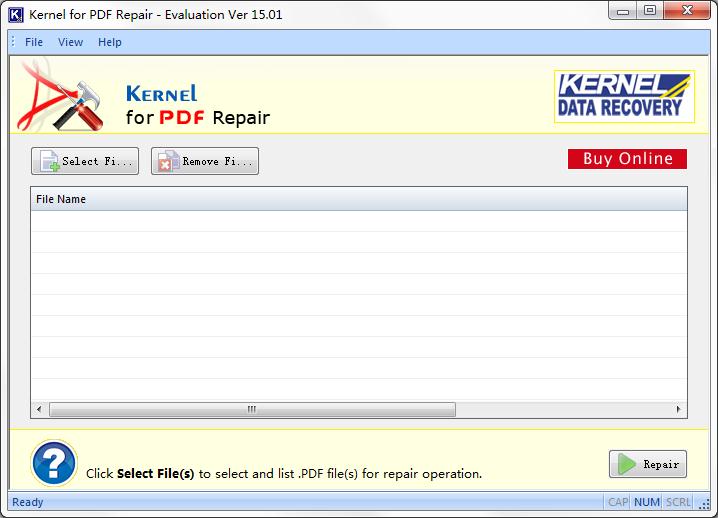Open the File menu
Viewport: 718px width, 518px height.
(x=34, y=42)
